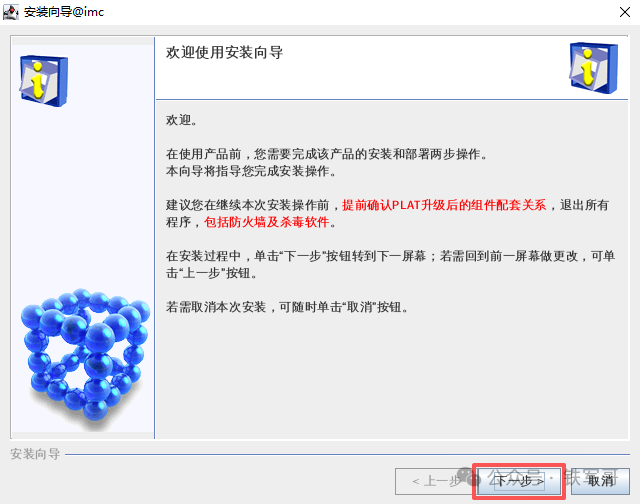640x504 pixels.
Task: Click the greyed-out < 上一步 button
Action: click(x=434, y=481)
